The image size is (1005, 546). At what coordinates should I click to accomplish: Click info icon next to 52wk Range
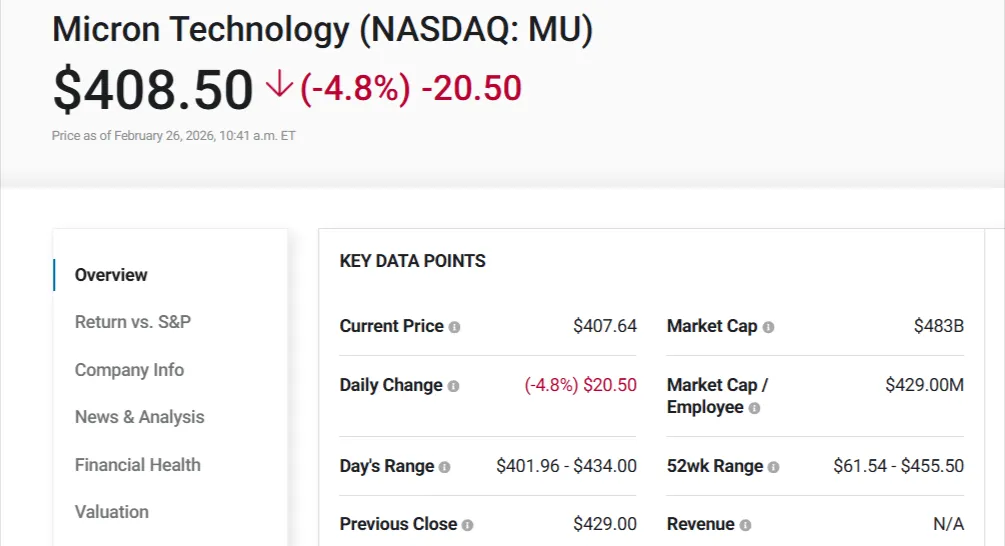point(774,467)
